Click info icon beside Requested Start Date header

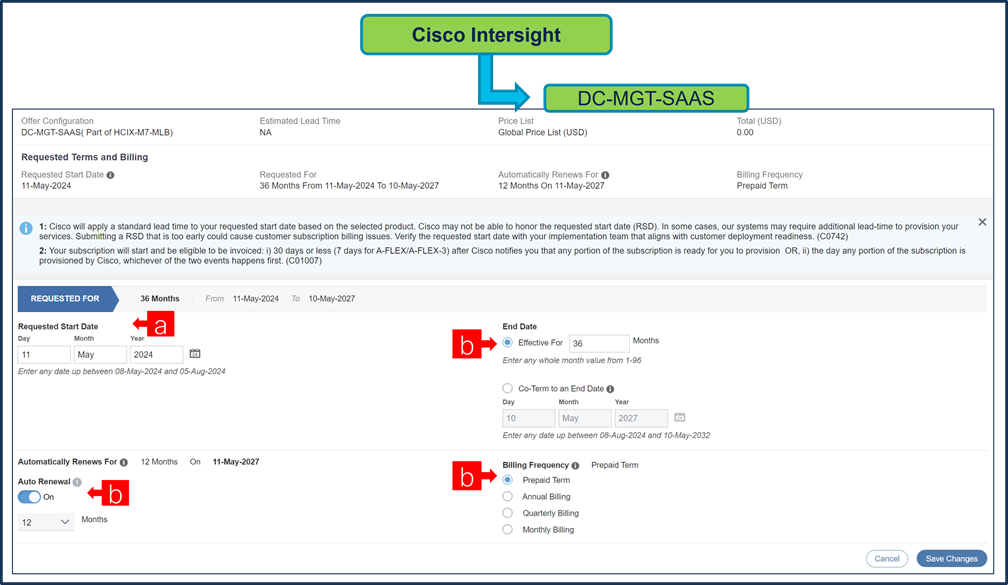coord(111,175)
